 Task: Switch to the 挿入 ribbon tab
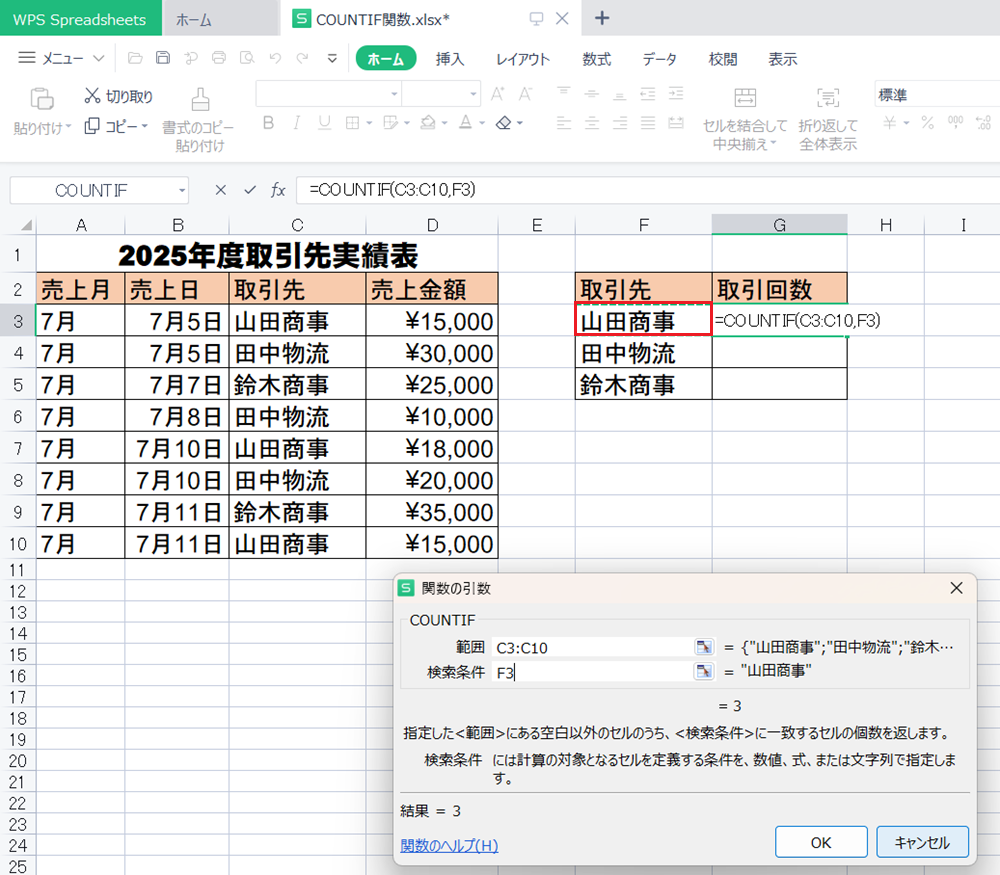(450, 59)
